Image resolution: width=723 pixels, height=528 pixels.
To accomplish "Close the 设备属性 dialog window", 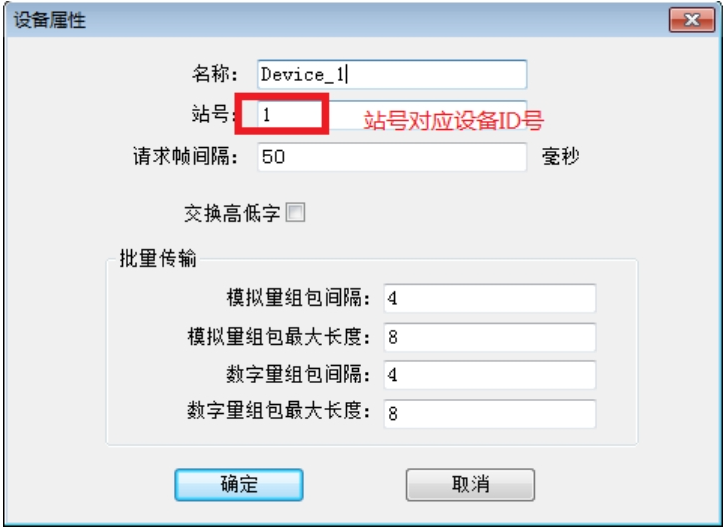I will coord(692,20).
